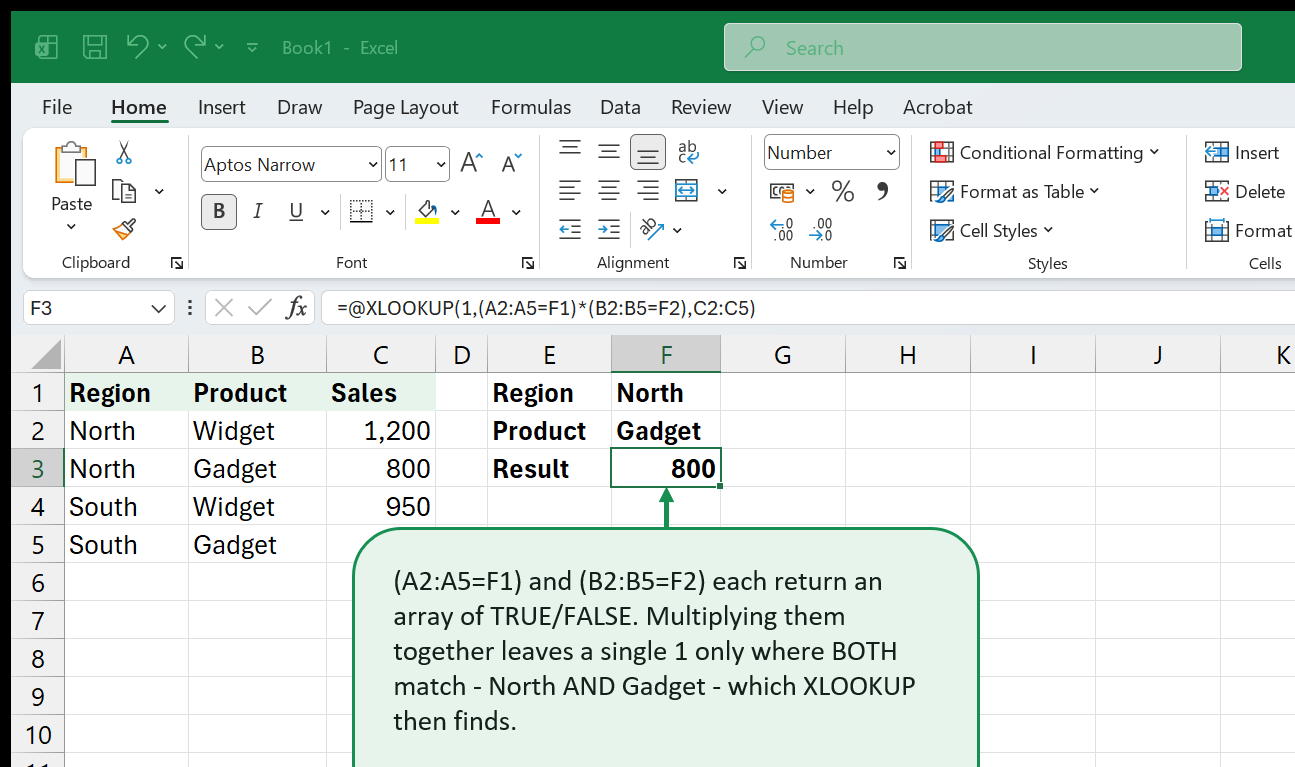Click Wrap Text icon
The width and height of the screenshot is (1295, 767).
[x=688, y=152]
